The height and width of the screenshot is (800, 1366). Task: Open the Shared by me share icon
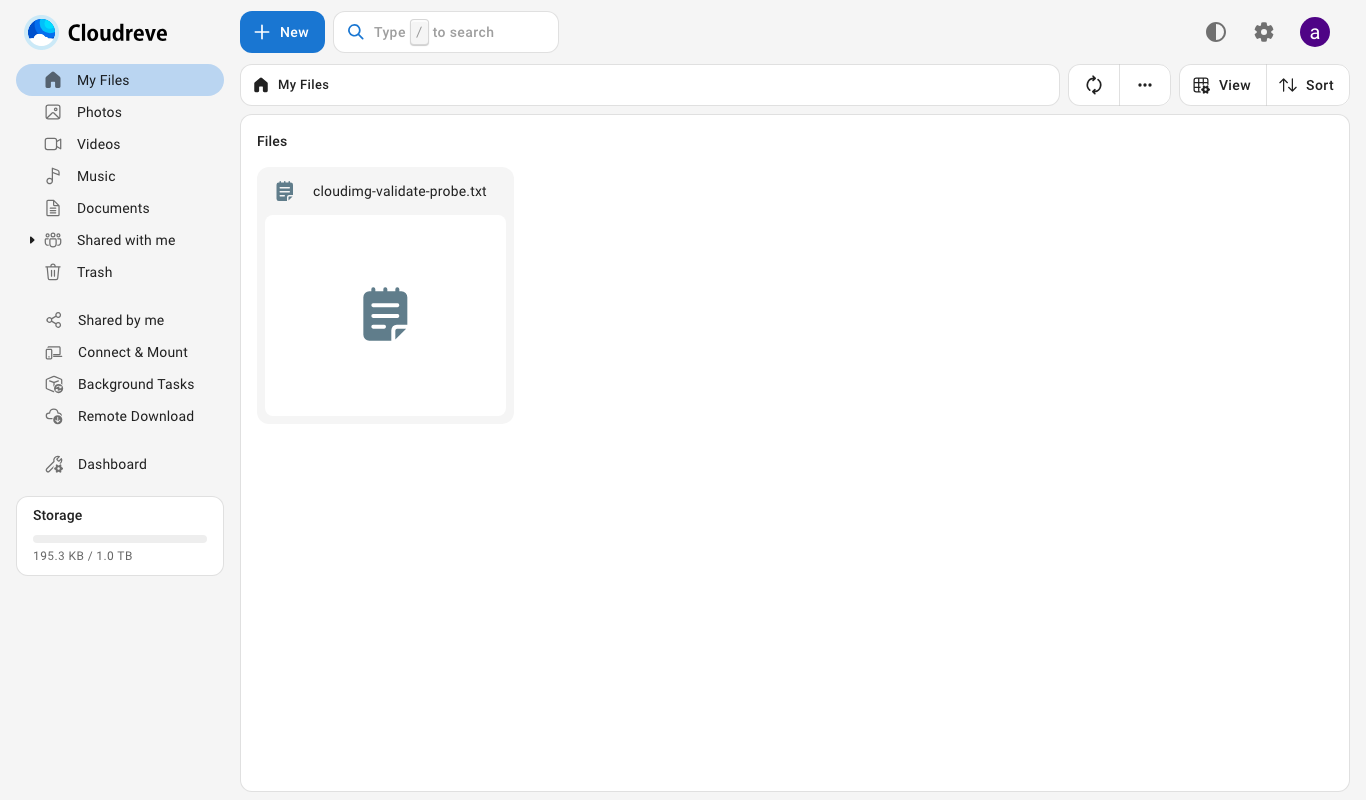click(x=54, y=320)
